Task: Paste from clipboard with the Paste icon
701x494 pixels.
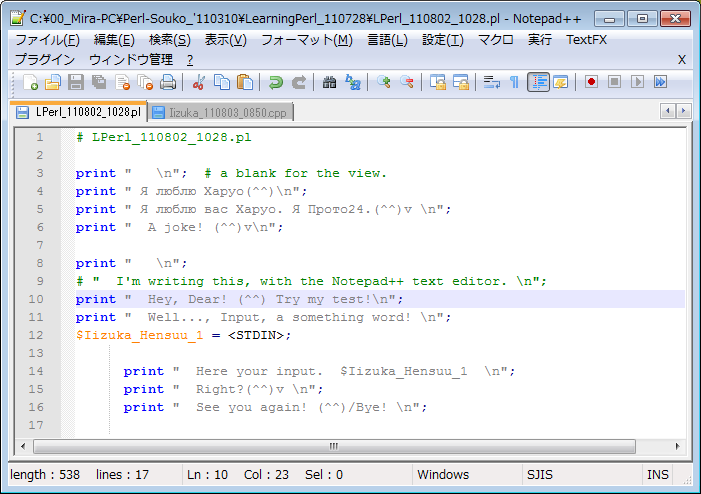Action: coord(245,82)
